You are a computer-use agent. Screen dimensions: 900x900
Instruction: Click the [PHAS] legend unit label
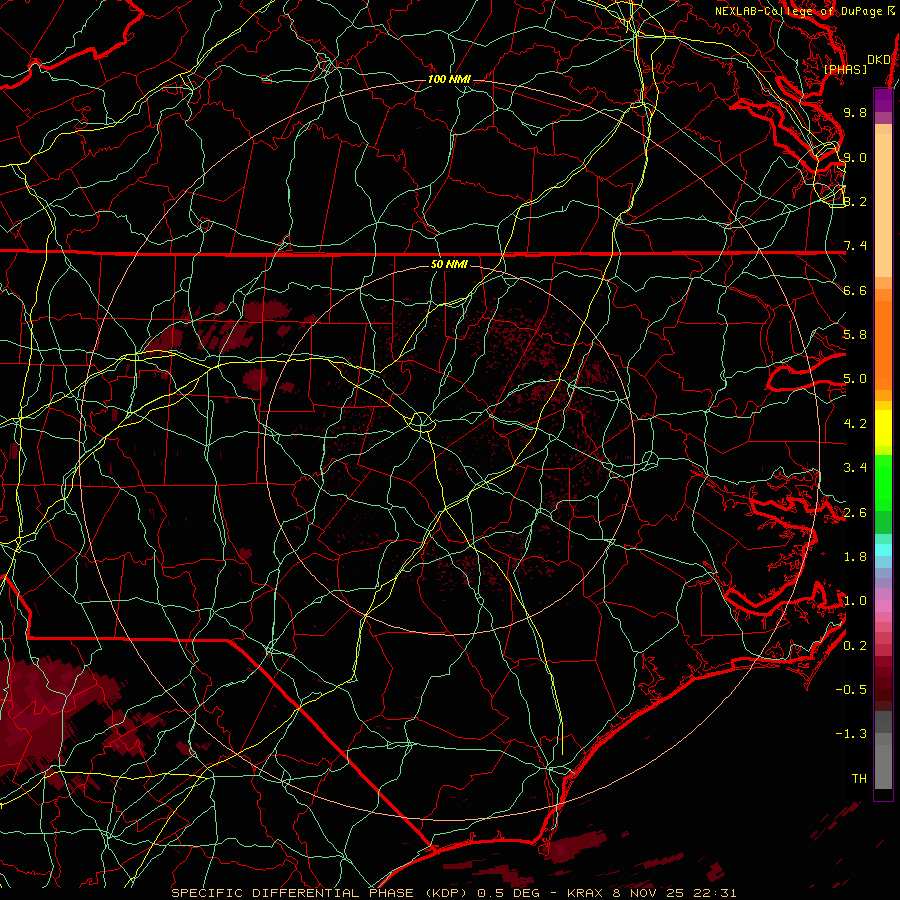845,69
